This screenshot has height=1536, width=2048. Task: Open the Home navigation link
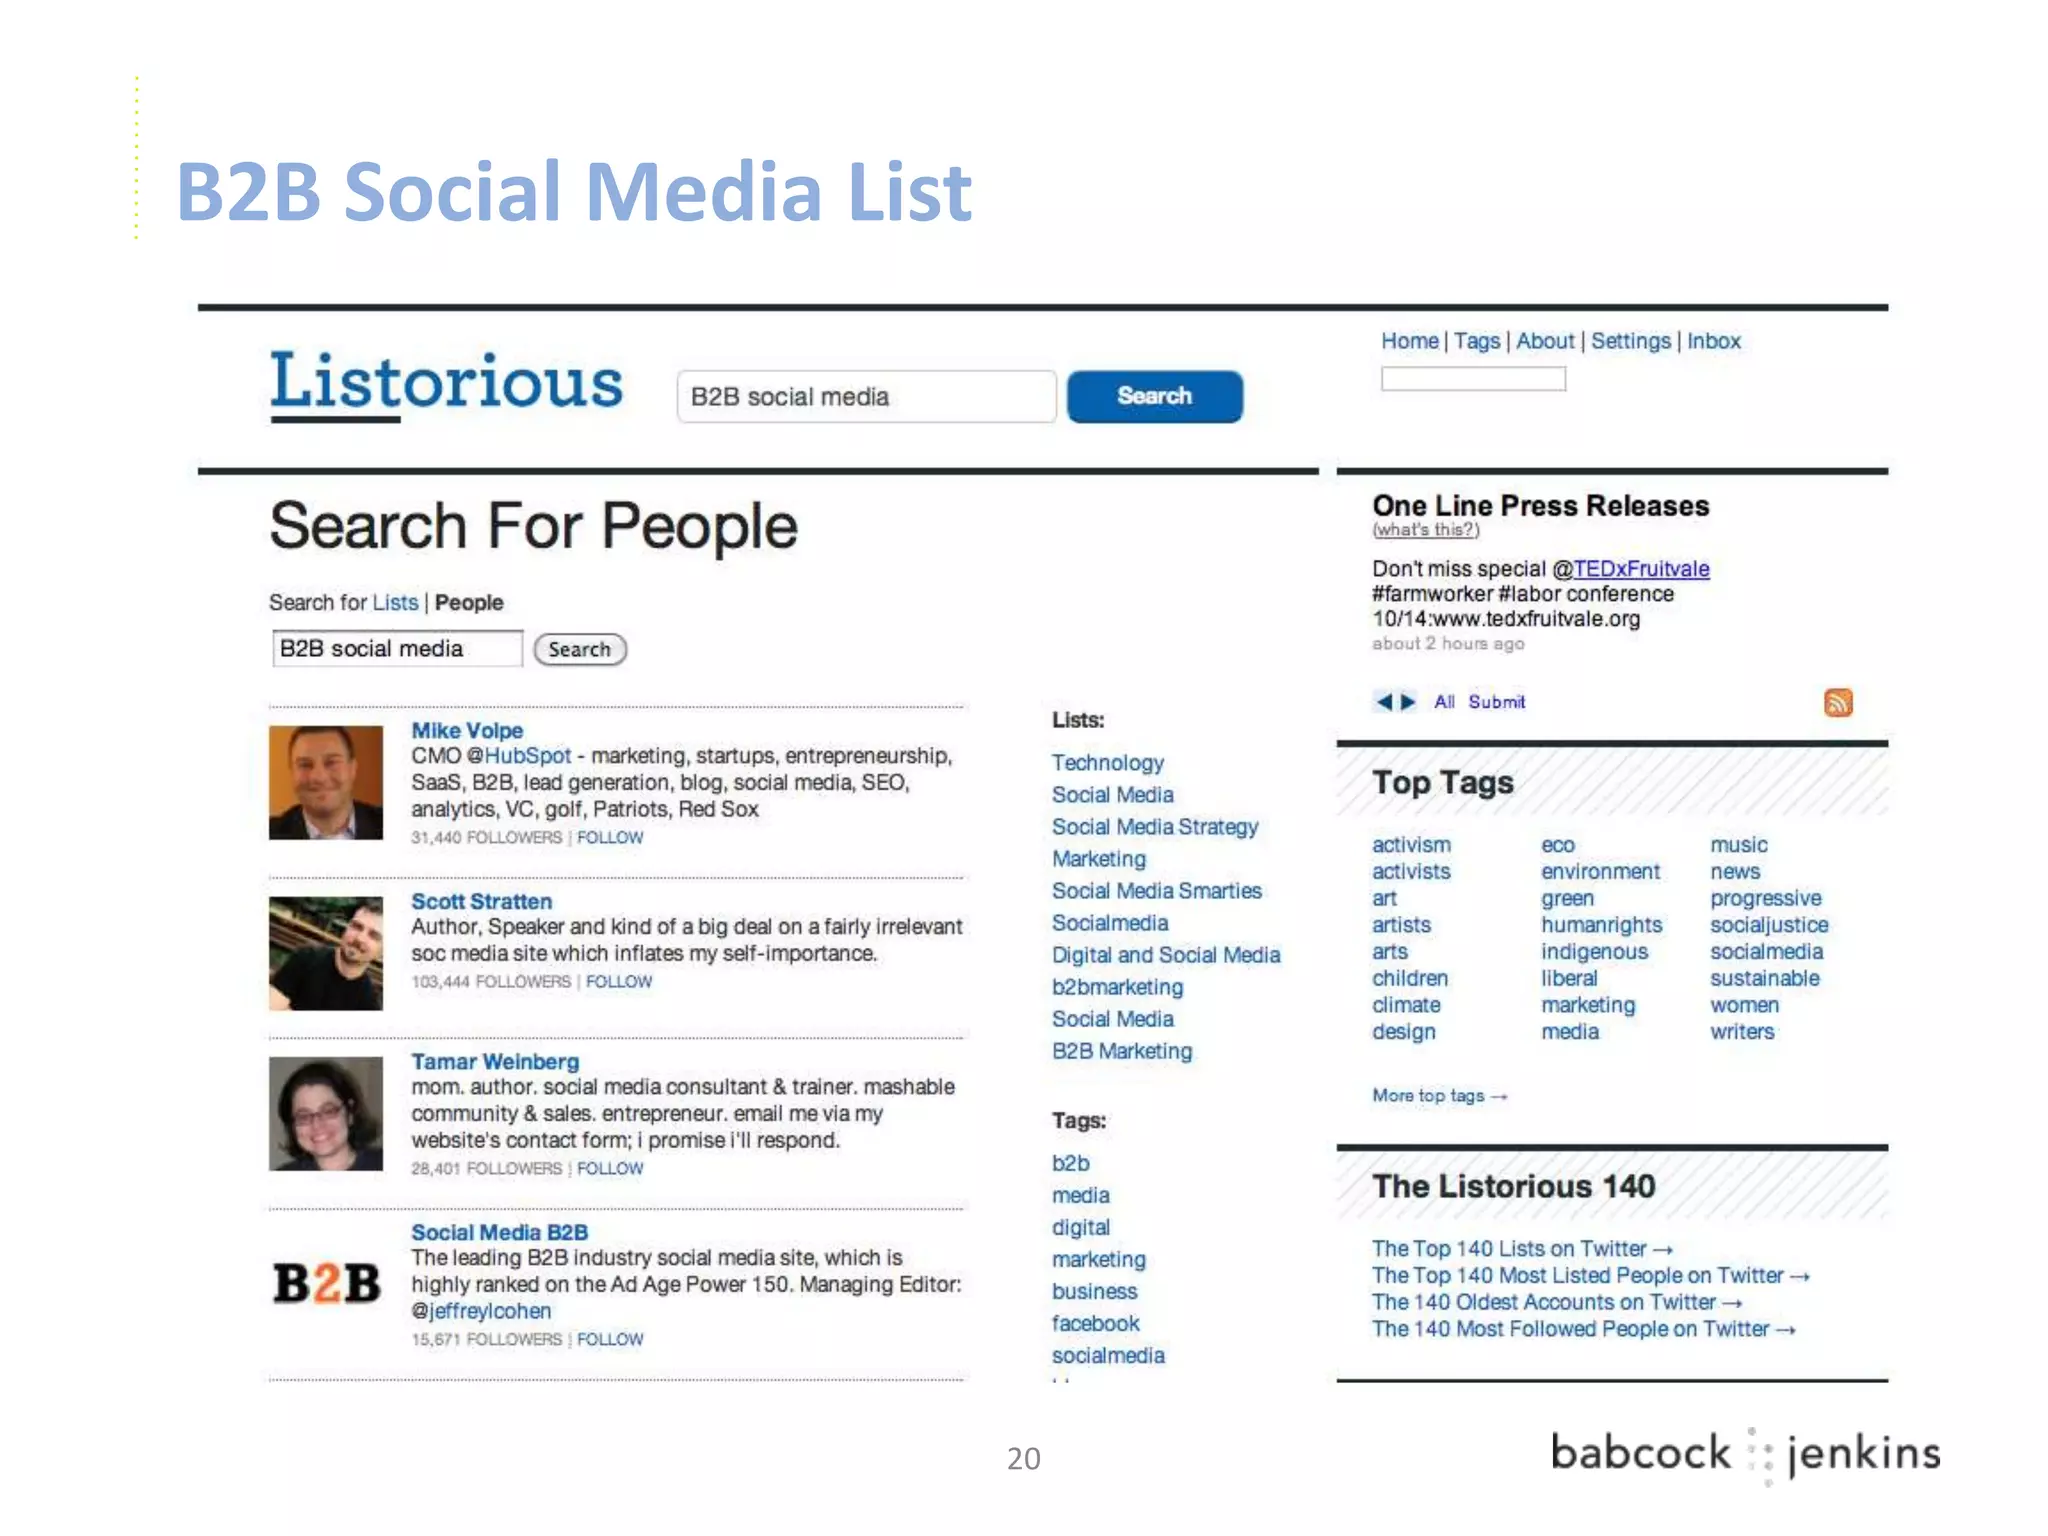click(x=1410, y=341)
